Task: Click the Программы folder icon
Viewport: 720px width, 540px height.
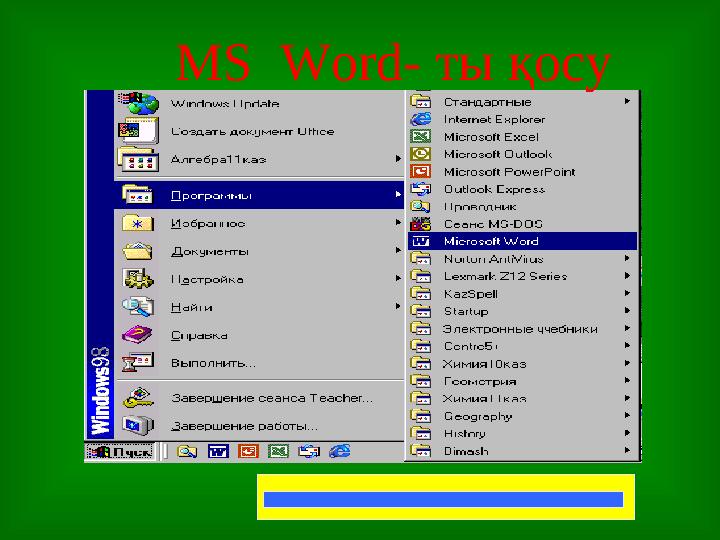Action: pos(137,194)
